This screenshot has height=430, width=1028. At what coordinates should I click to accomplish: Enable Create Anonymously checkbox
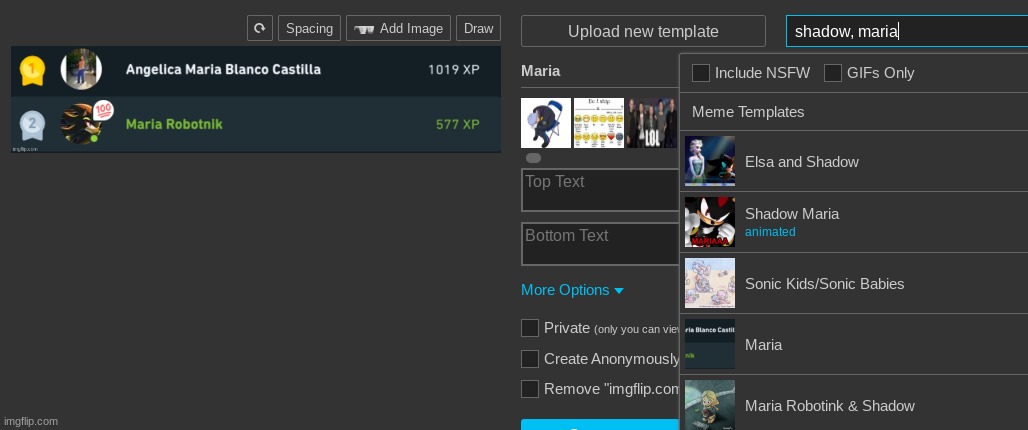(x=530, y=359)
